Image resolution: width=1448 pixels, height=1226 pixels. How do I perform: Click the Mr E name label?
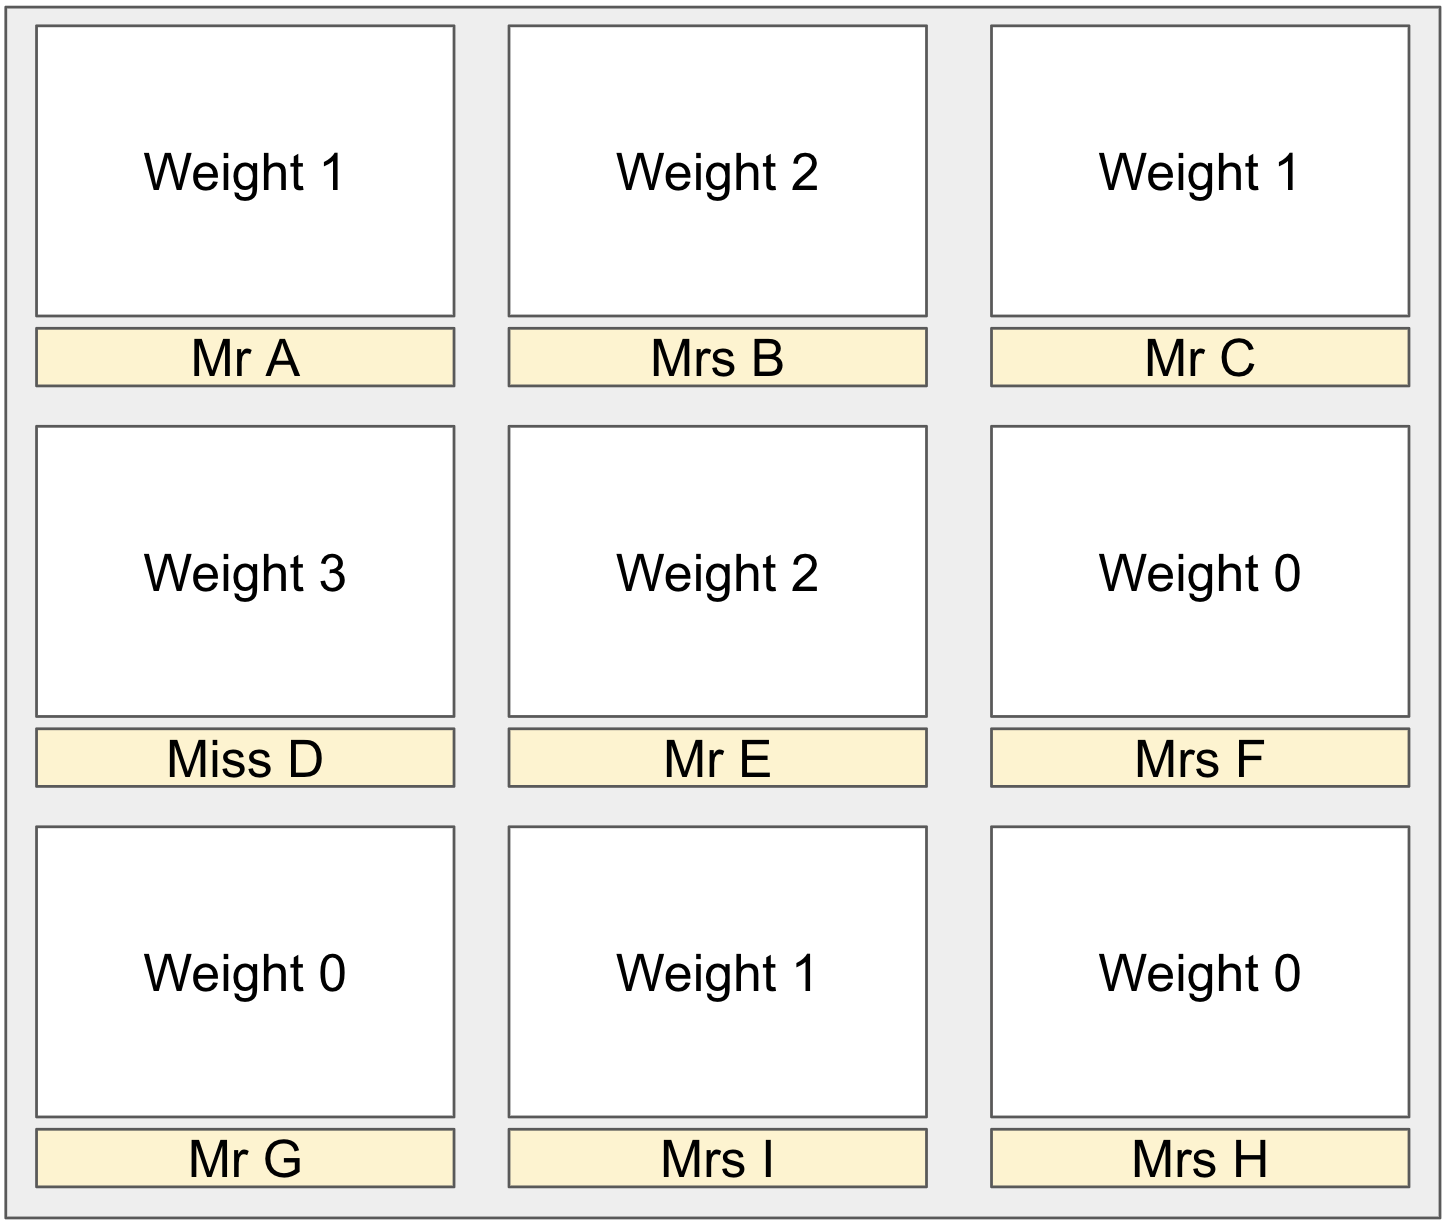[717, 758]
